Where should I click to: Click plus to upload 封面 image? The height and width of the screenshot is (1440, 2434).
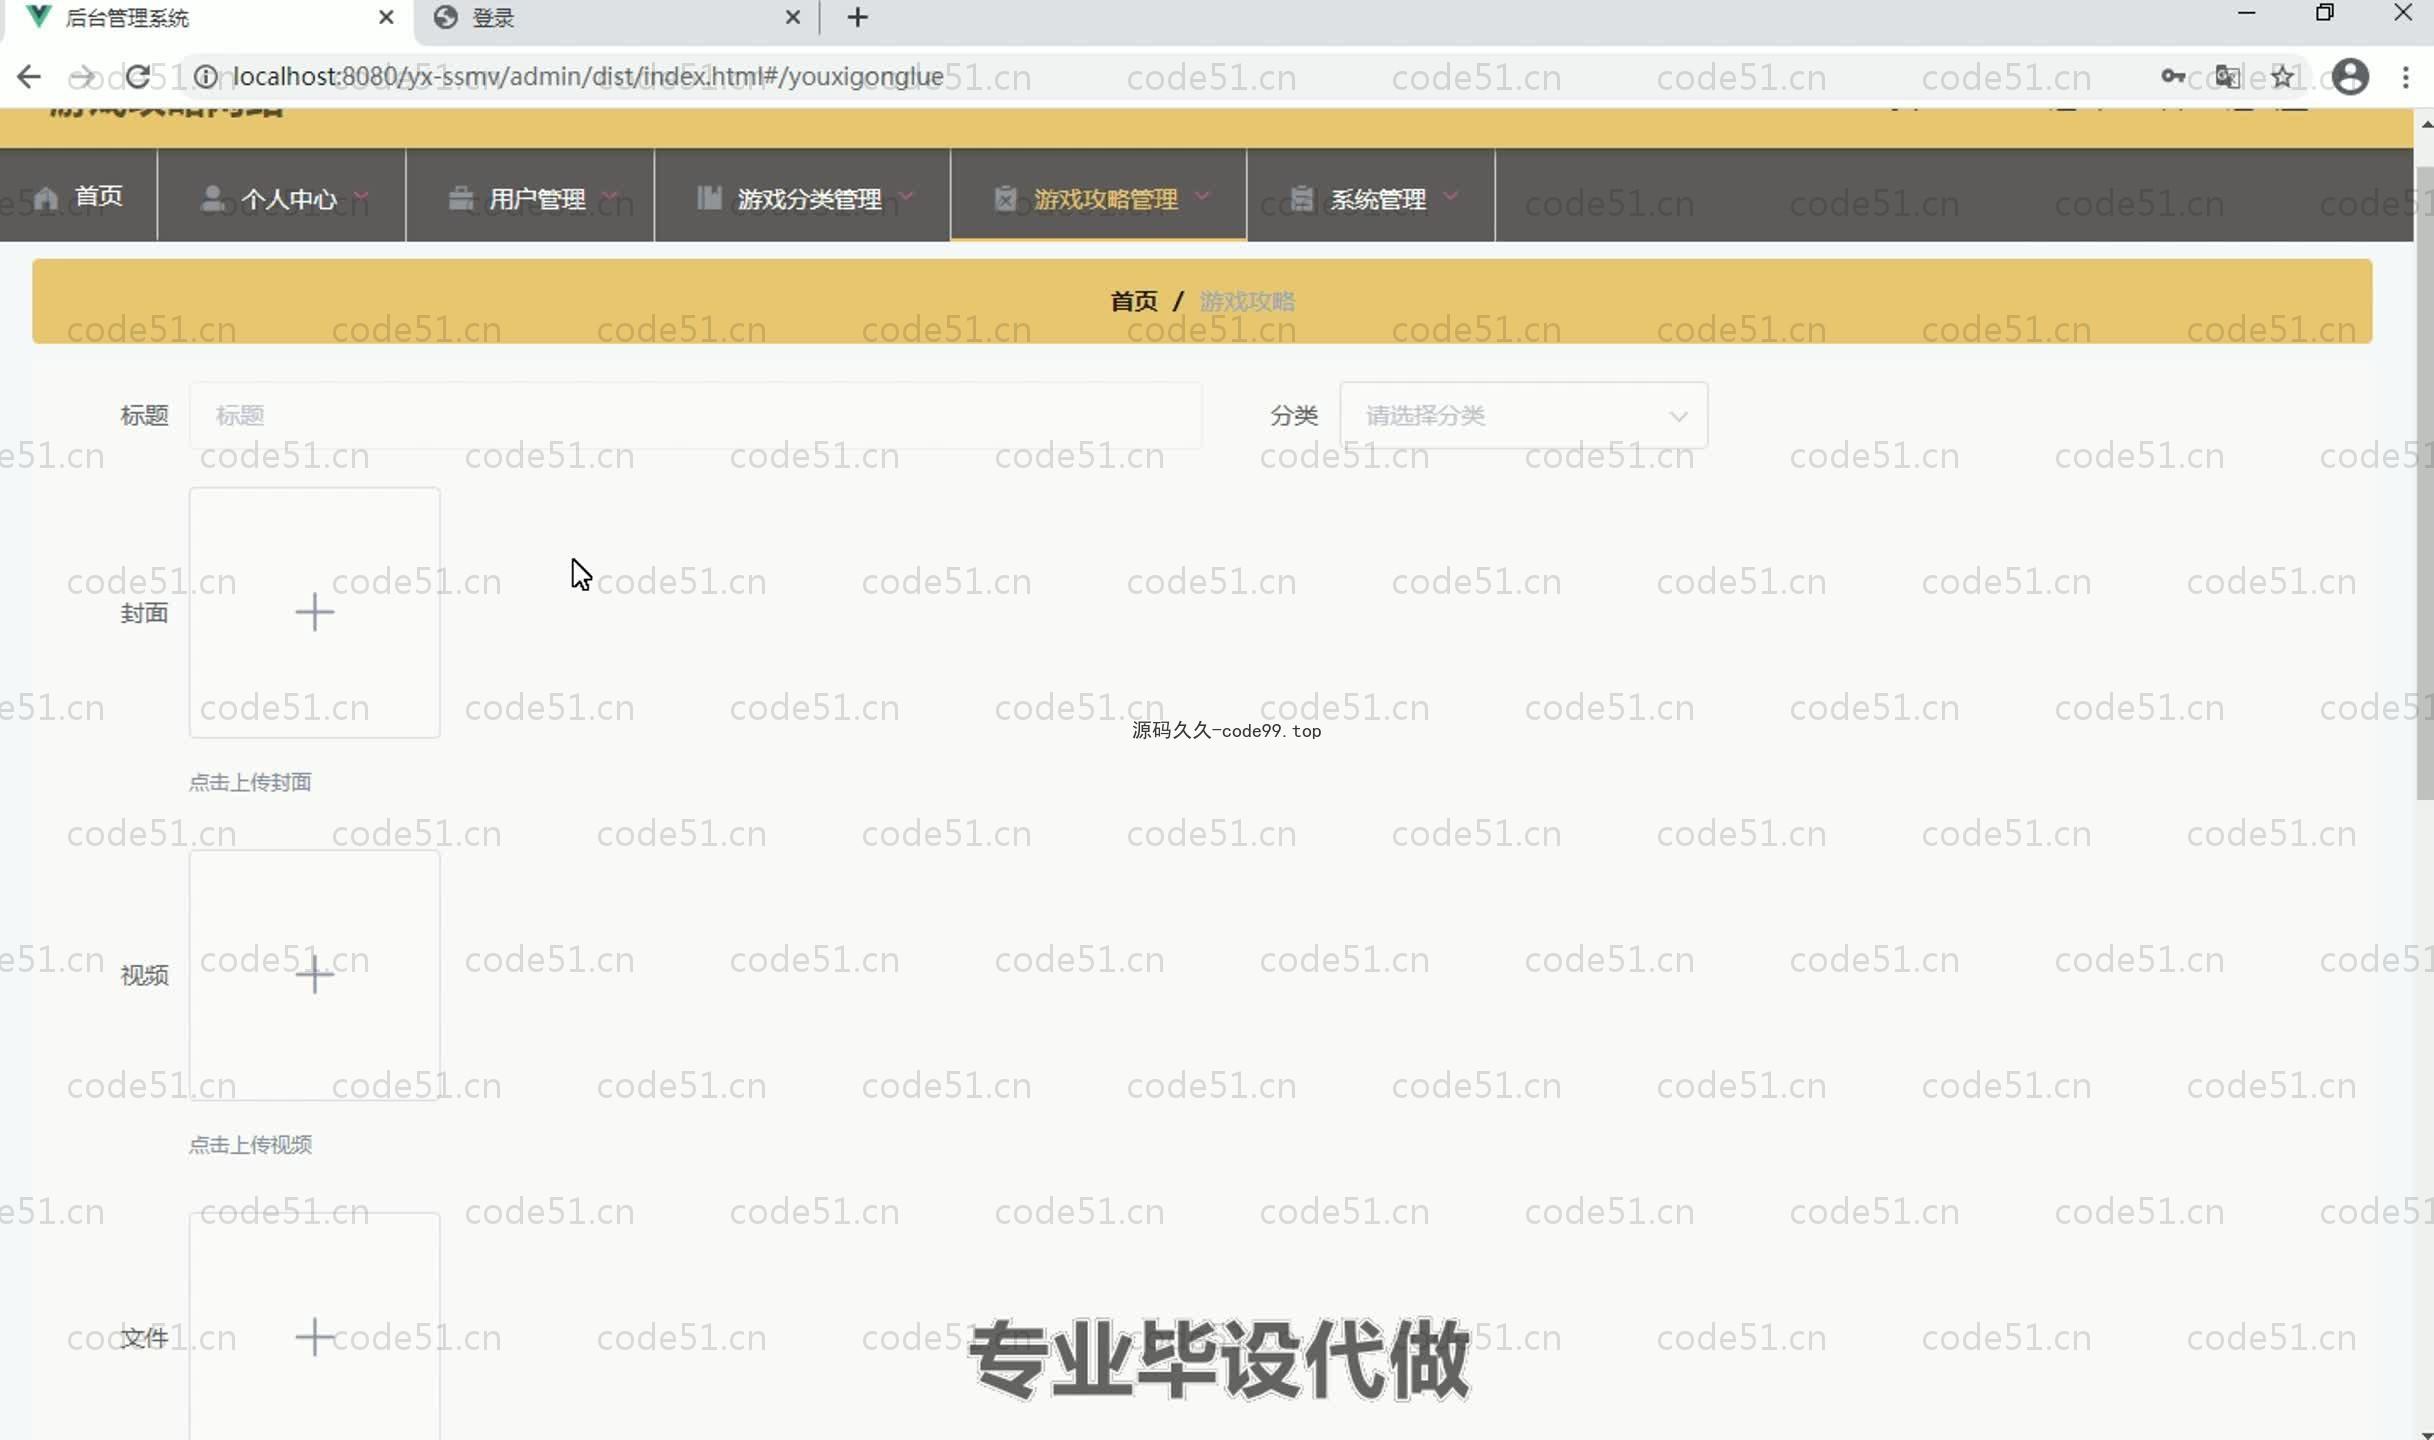(315, 612)
